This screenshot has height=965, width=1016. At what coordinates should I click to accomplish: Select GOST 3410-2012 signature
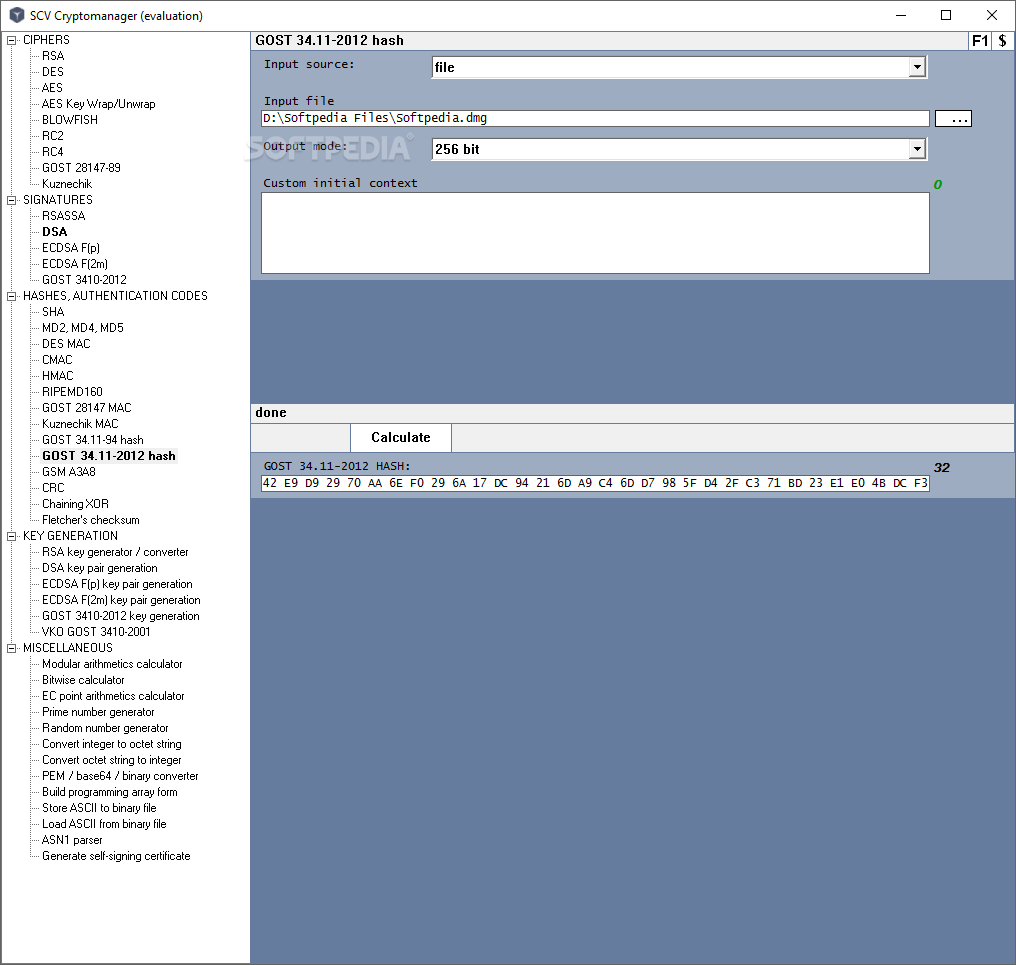tap(84, 280)
